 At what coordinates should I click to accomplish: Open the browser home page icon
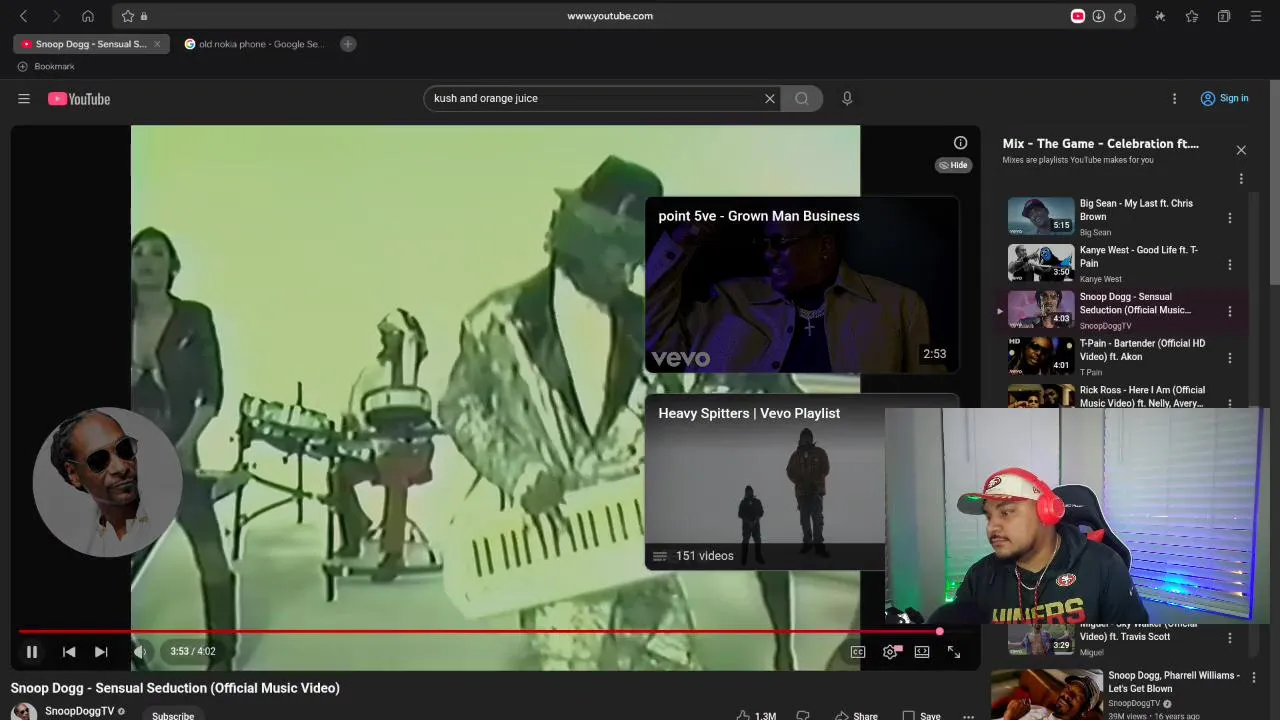[88, 16]
